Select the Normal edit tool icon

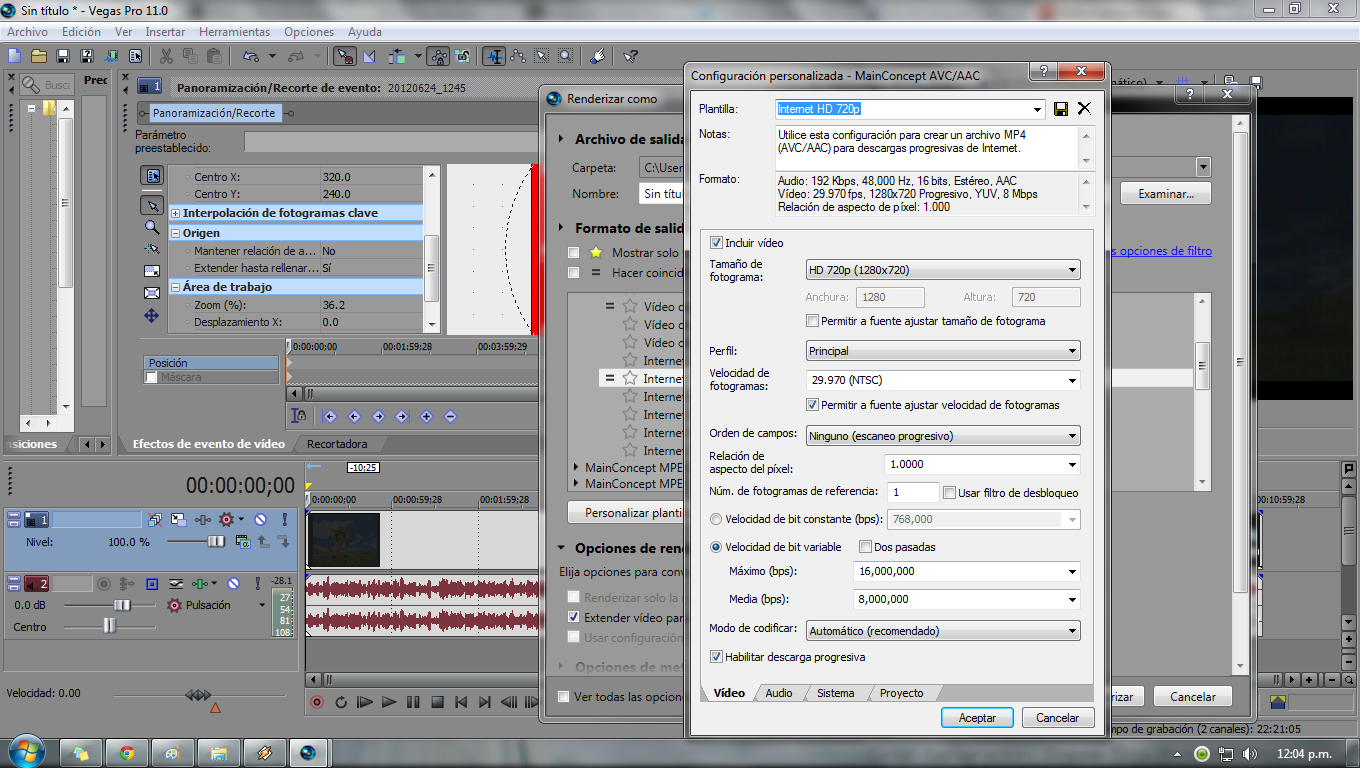coord(493,56)
